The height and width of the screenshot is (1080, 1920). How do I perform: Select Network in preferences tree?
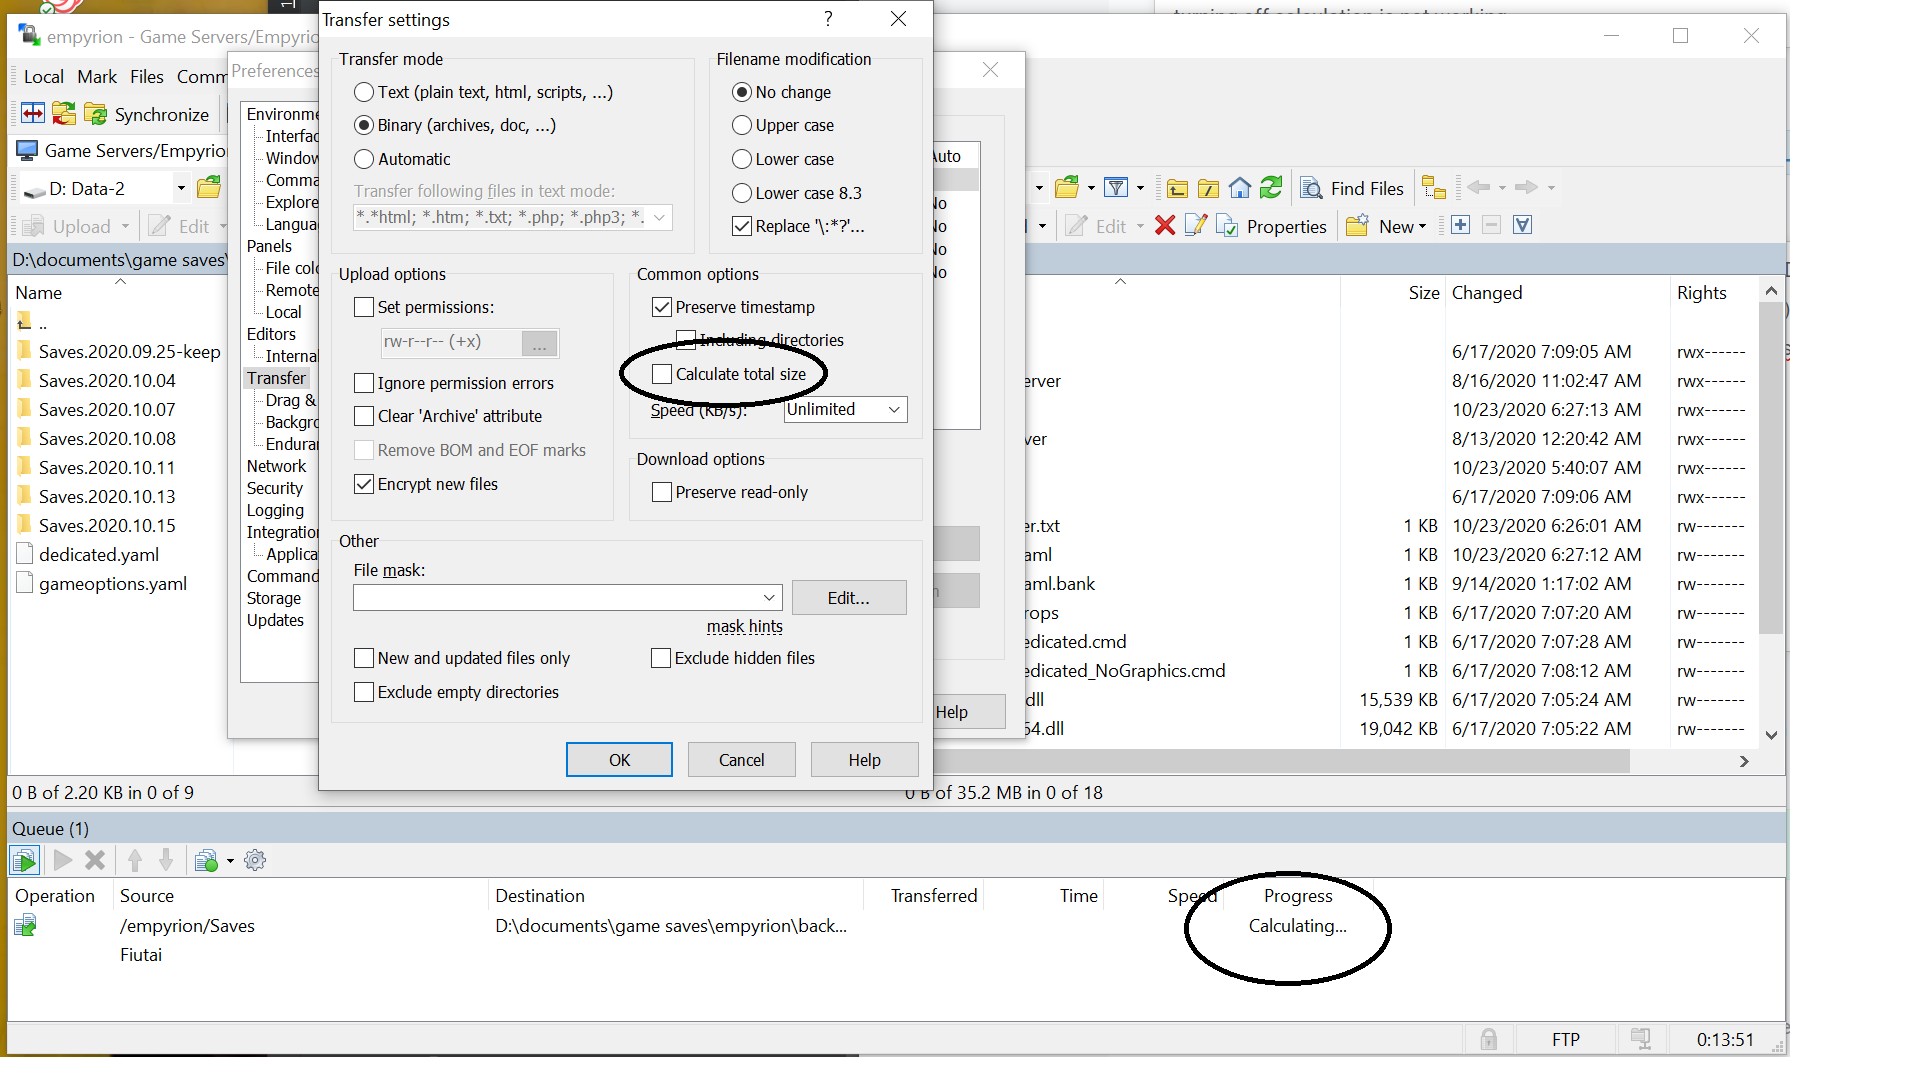pyautogui.click(x=277, y=466)
